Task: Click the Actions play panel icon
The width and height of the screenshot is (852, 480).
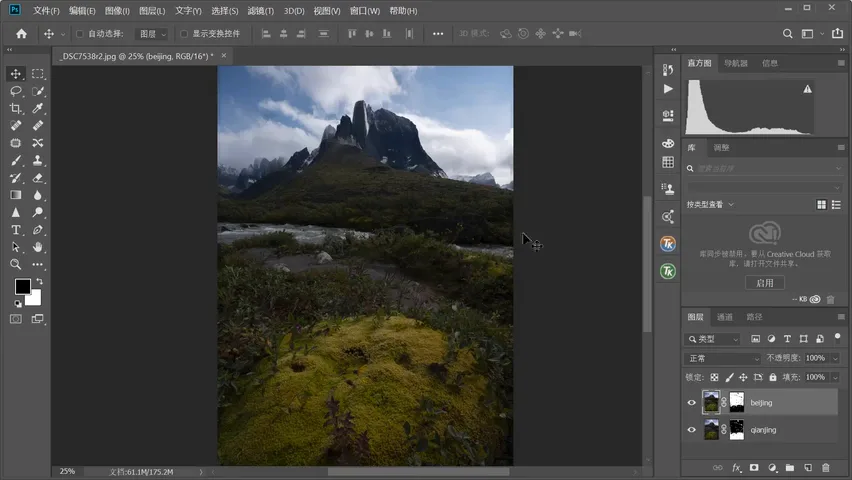Action: (x=668, y=89)
